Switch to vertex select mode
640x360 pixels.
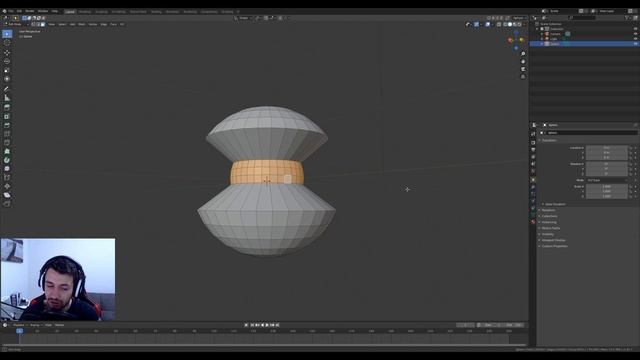tap(33, 24)
